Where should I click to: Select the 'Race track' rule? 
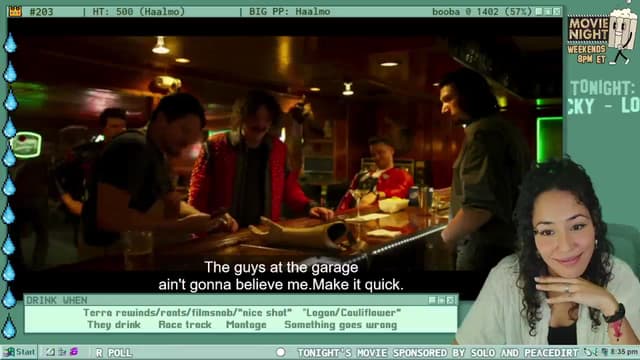[x=185, y=325]
